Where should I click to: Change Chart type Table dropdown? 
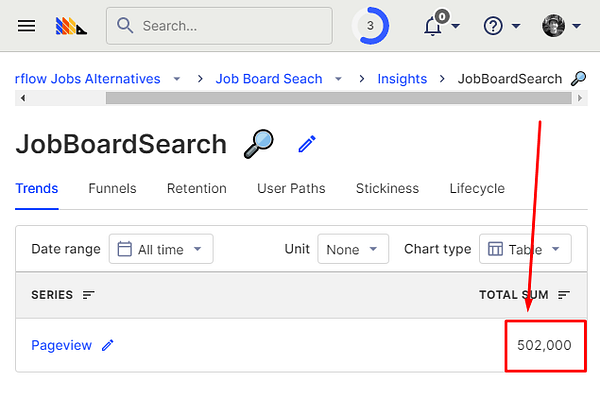pyautogui.click(x=525, y=249)
